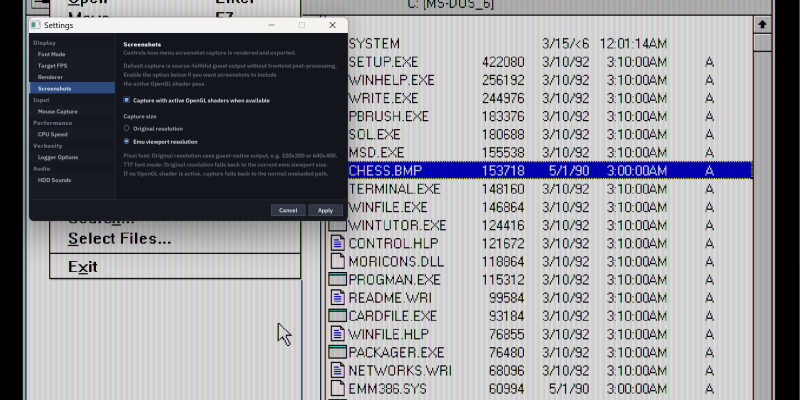Click the EMM386.SYS file icon
This screenshot has width=800, height=400.
pos(337,388)
